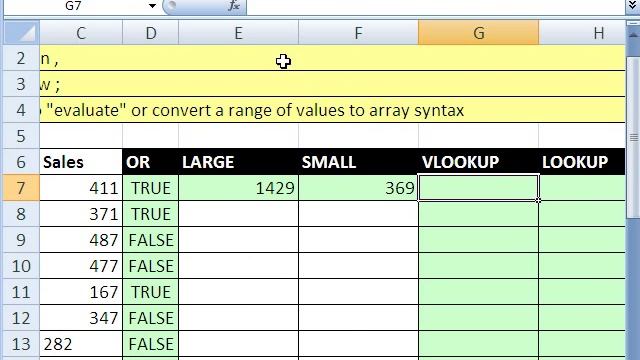
Task: Select the cell containing 411
Action: [81, 188]
